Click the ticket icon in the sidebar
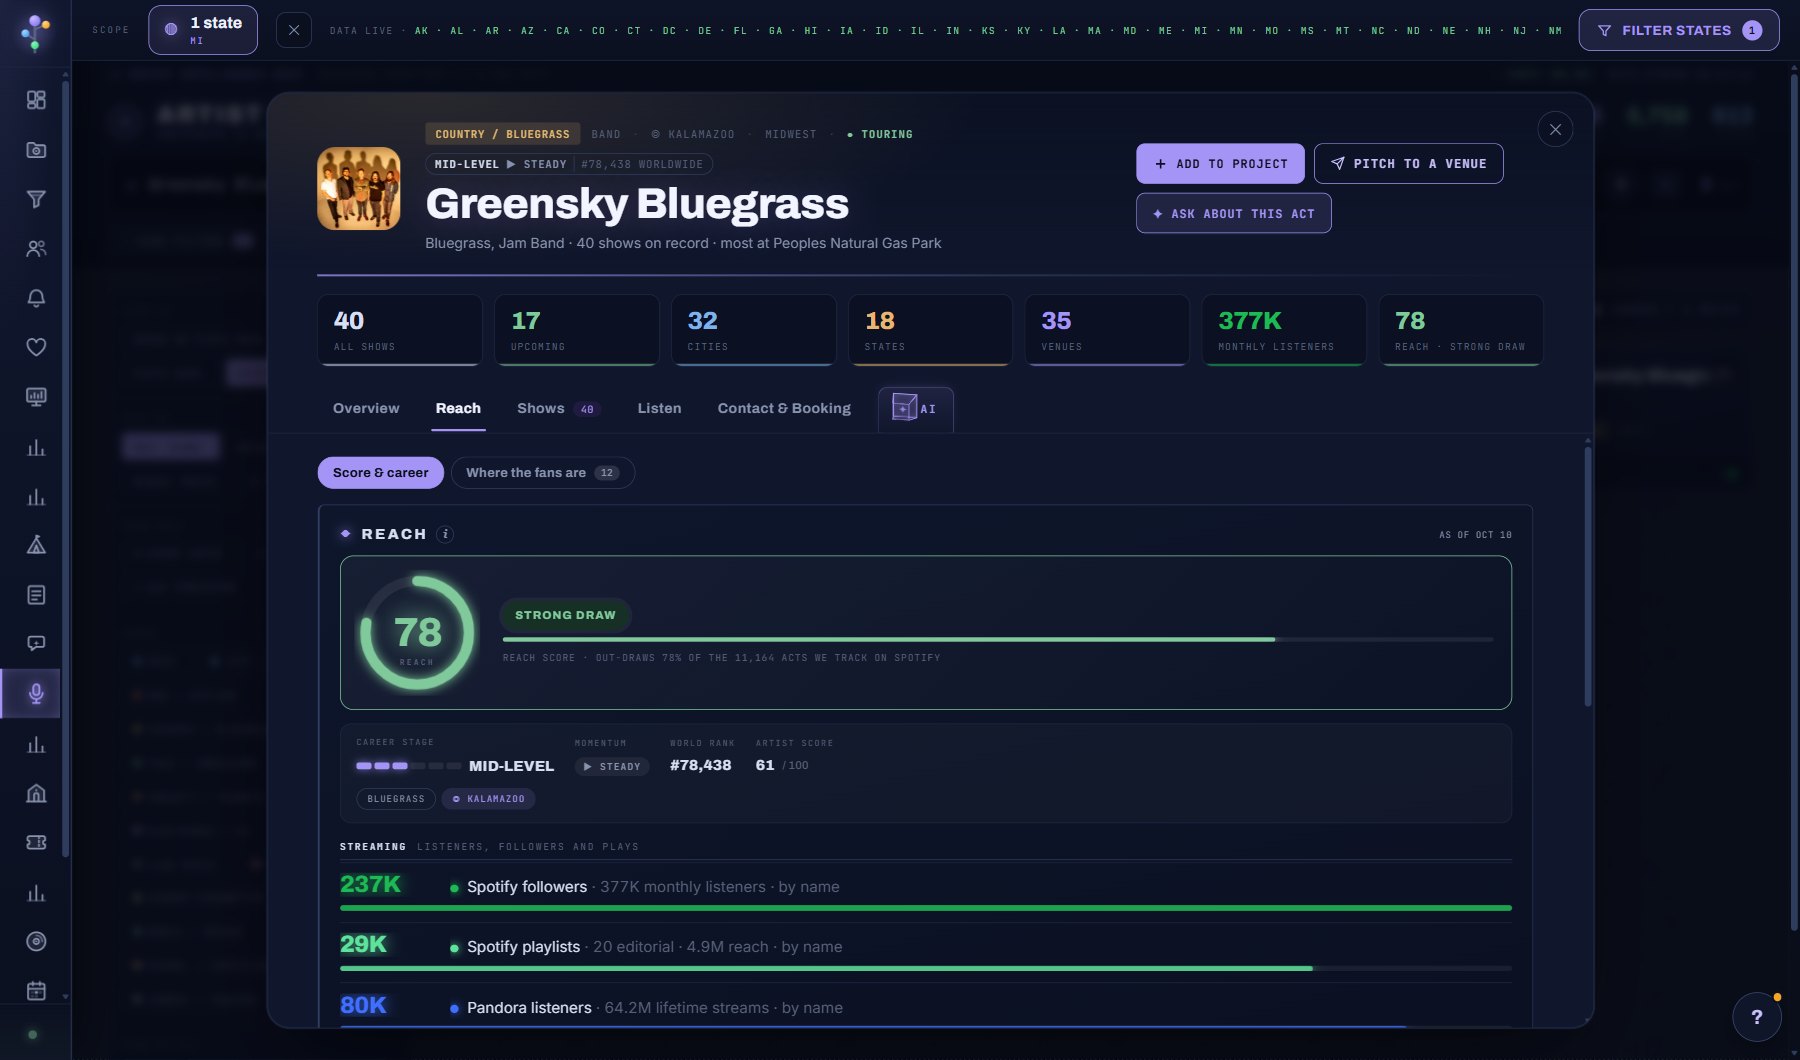 click(36, 842)
